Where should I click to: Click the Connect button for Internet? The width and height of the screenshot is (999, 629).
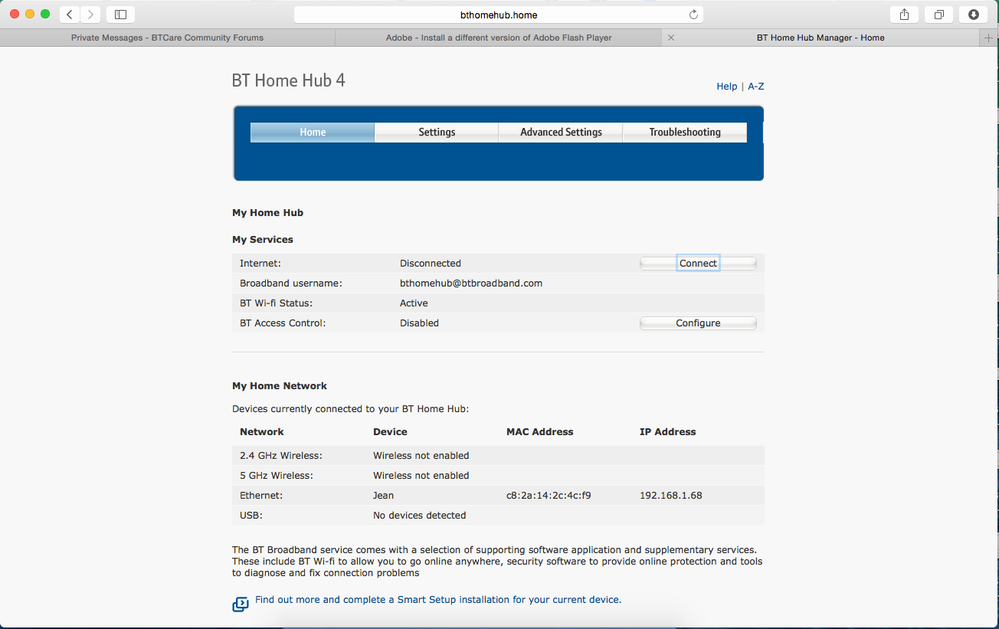point(698,263)
